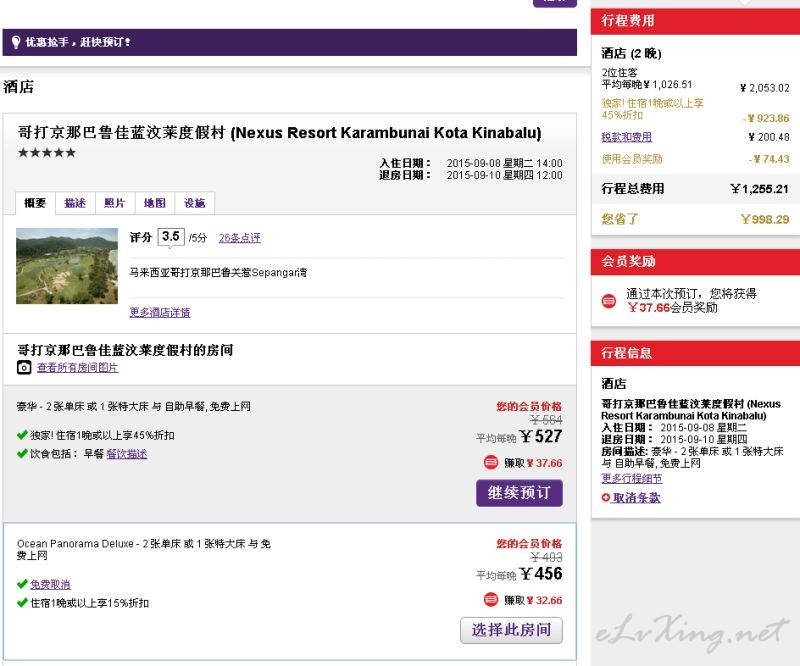Open the 免费取消 link

51,584
